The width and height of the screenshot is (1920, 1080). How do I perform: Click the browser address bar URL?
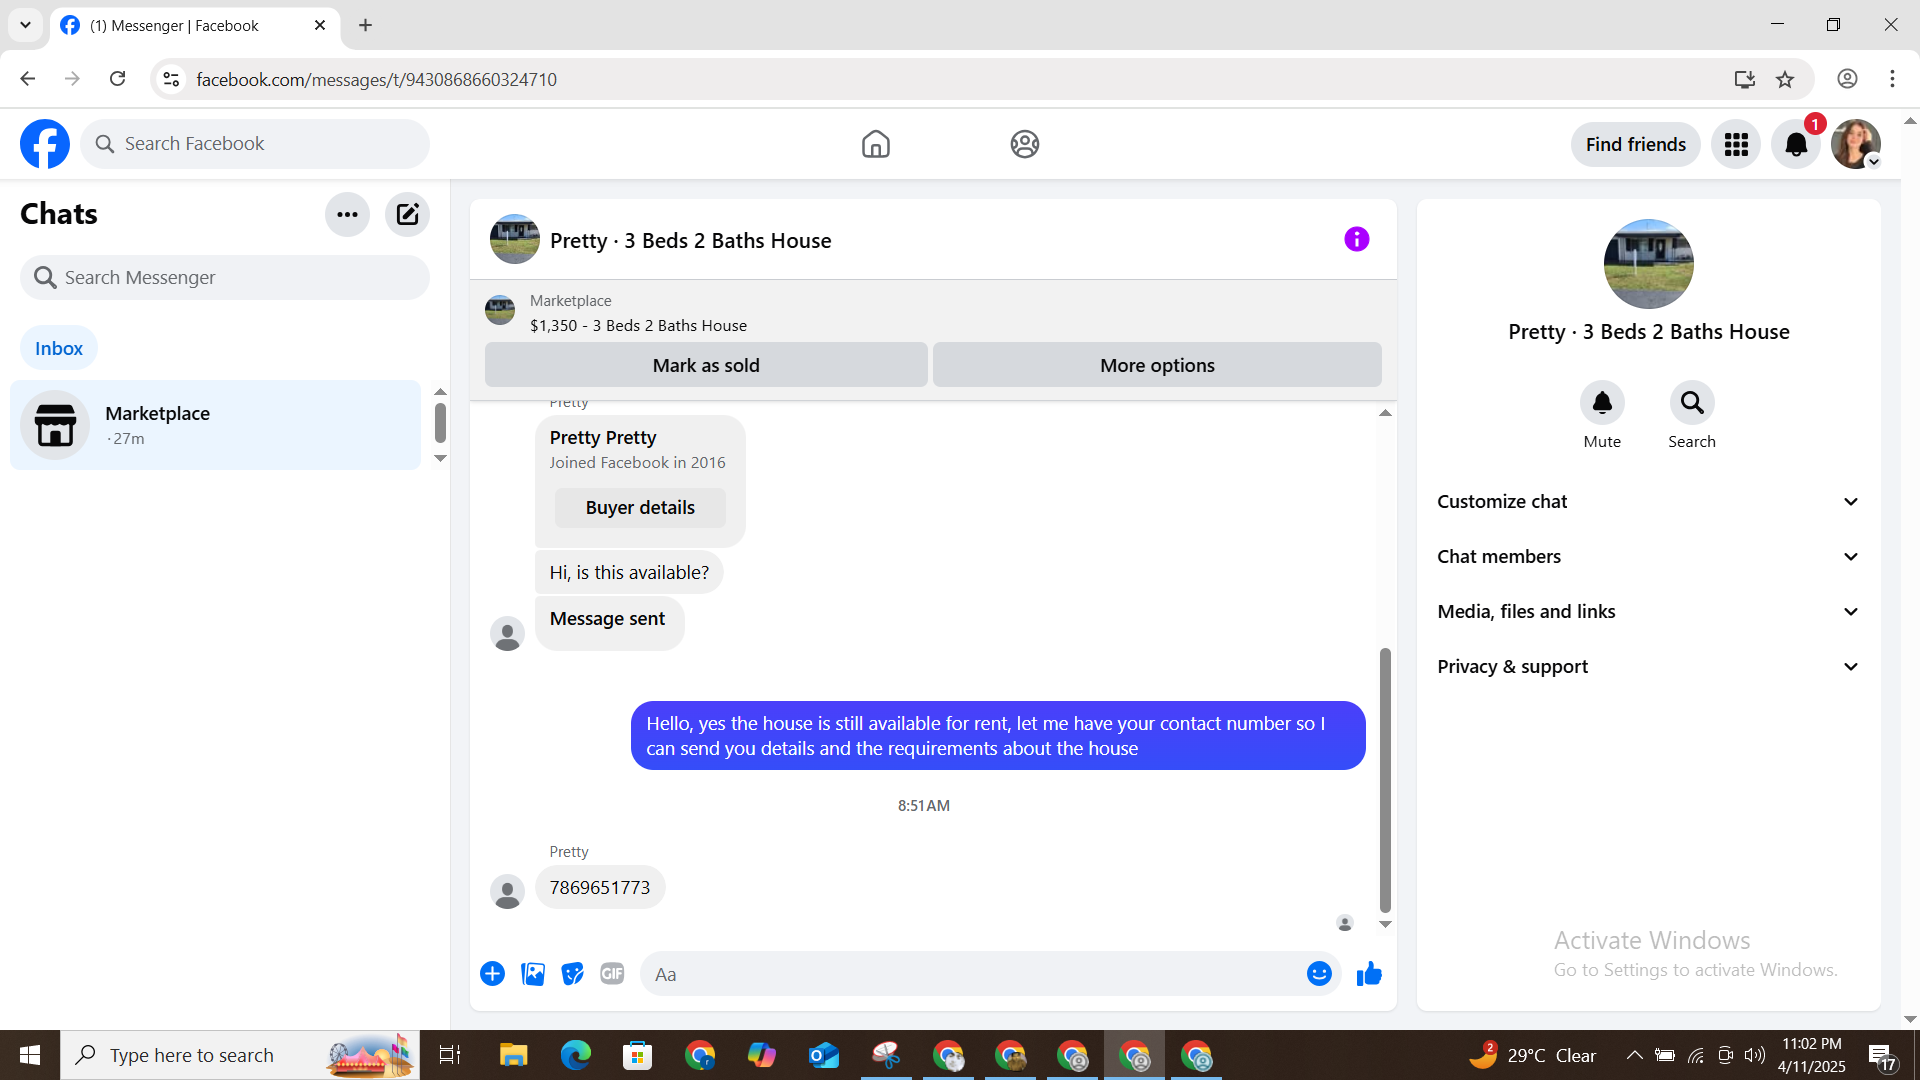[x=376, y=79]
